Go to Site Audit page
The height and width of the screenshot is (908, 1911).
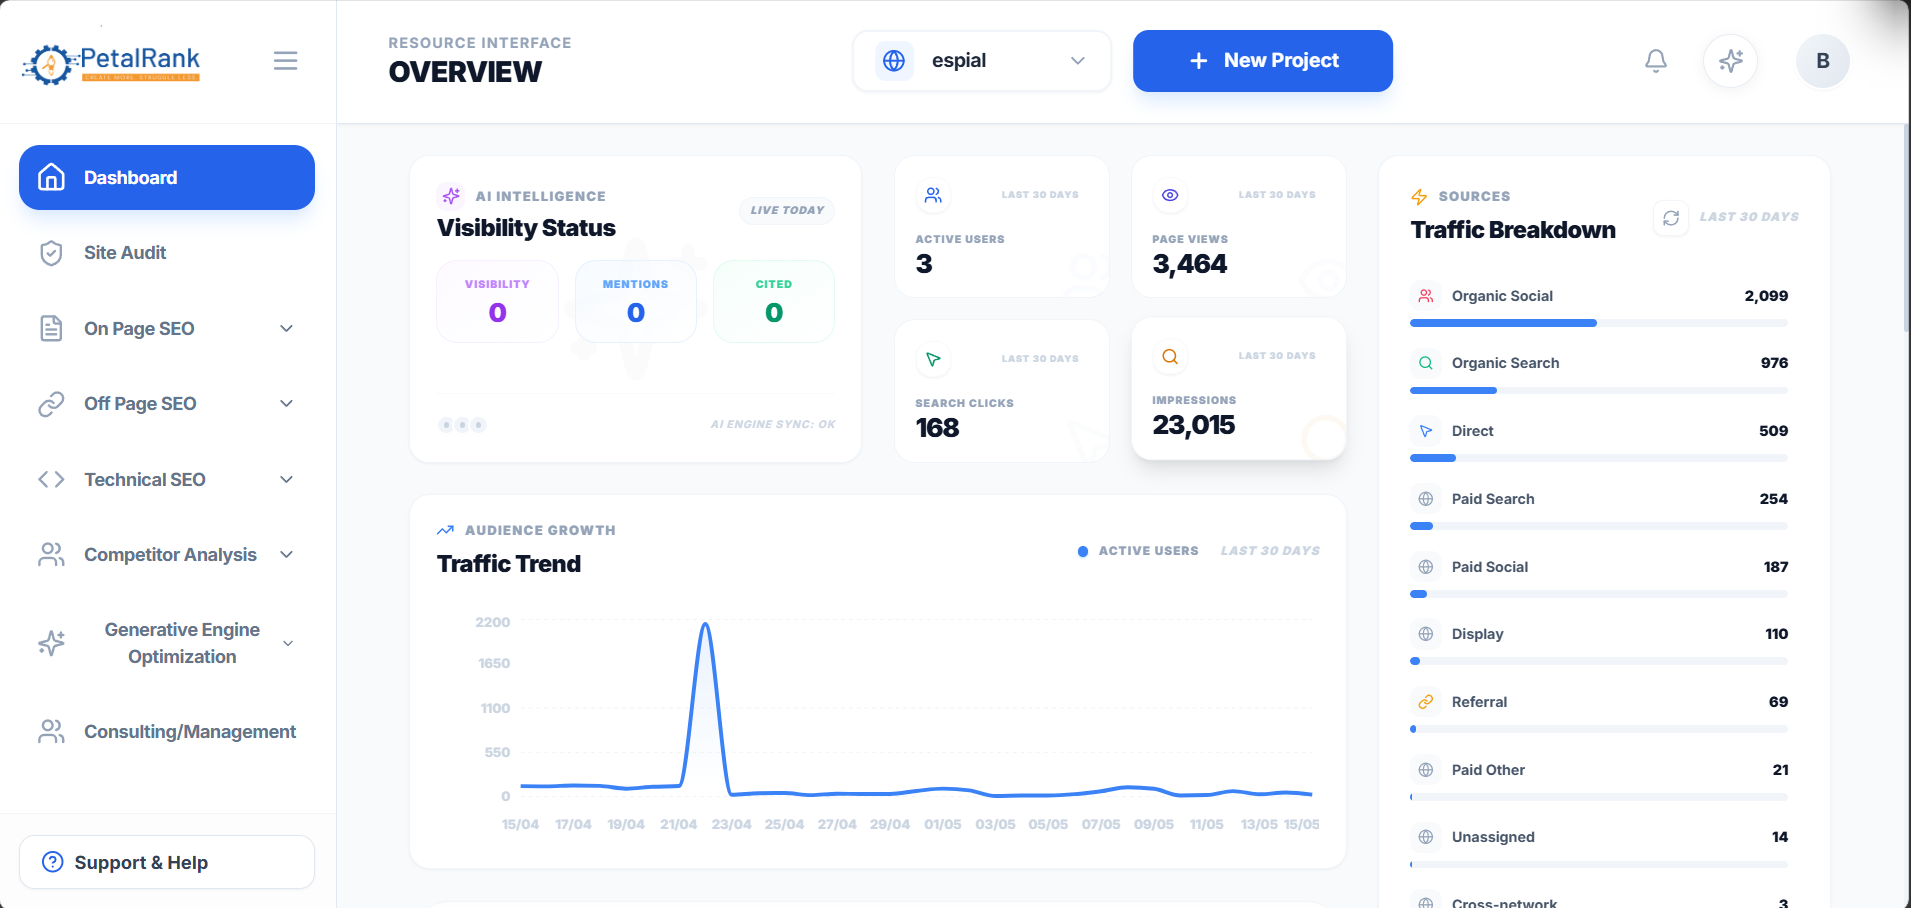tap(167, 253)
